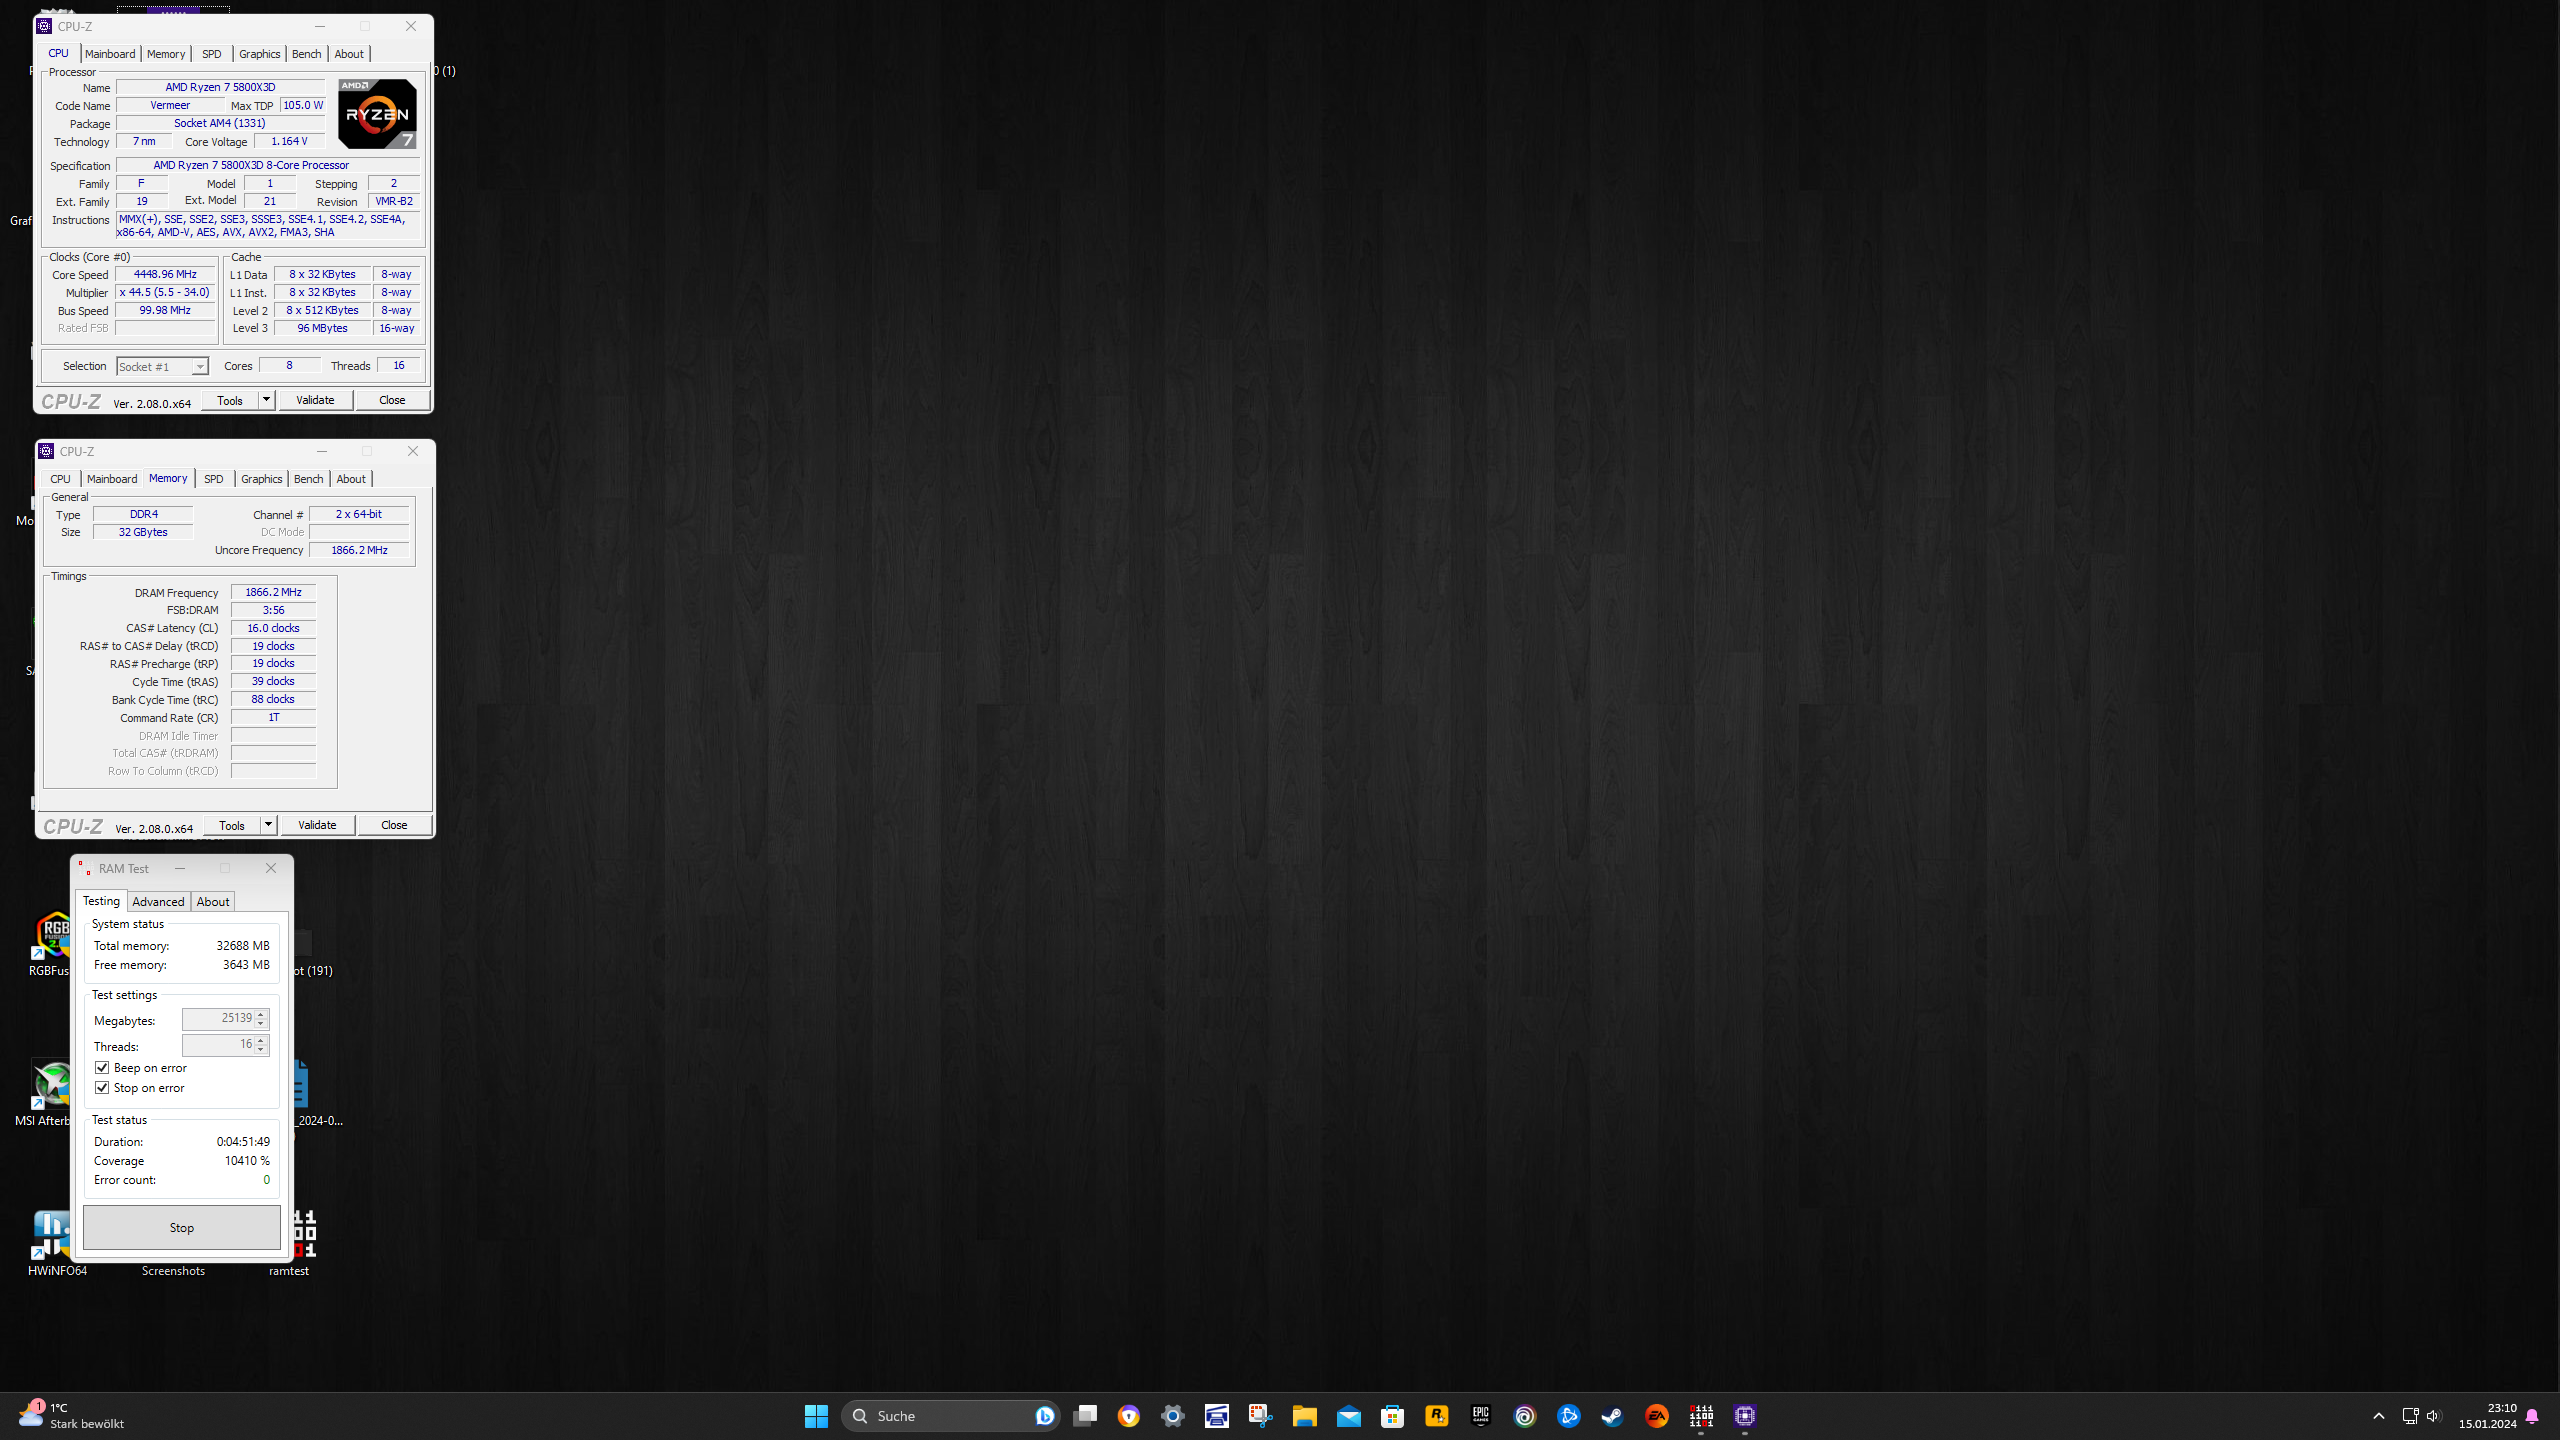2560x1440 pixels.
Task: Click Validate in the Memory CPU-Z window
Action: (317, 825)
